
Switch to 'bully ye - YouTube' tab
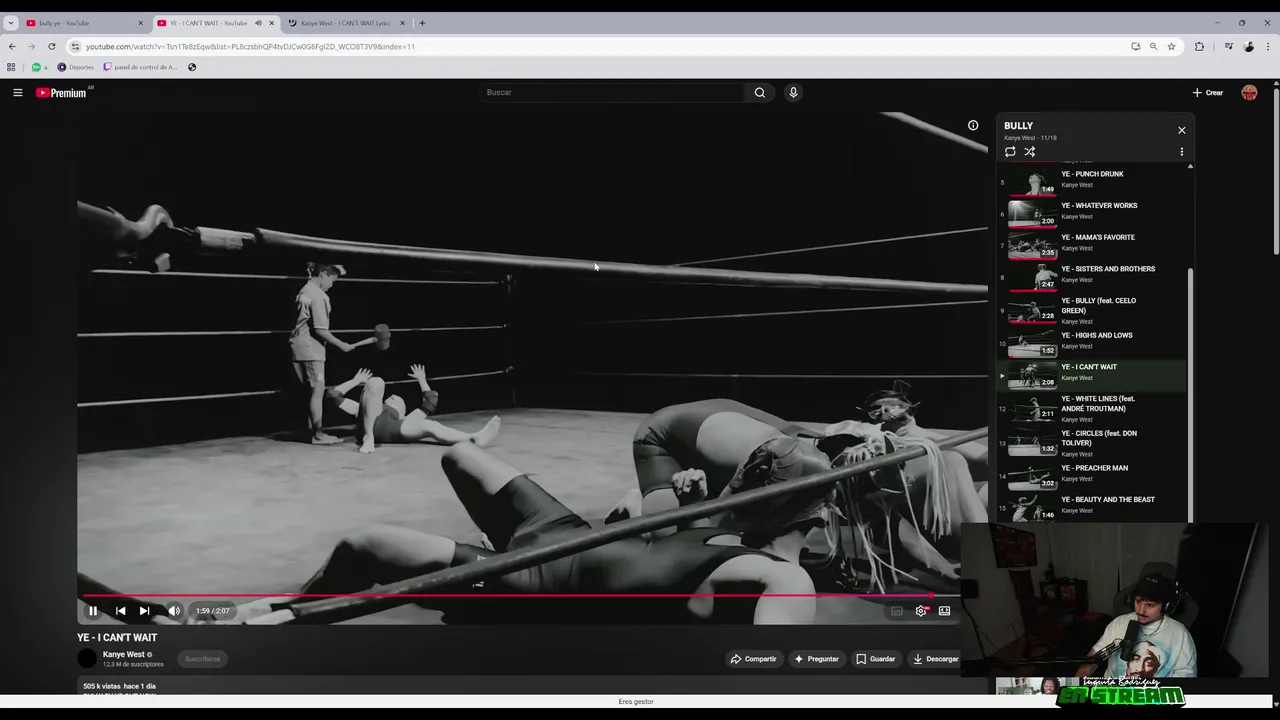(84, 23)
